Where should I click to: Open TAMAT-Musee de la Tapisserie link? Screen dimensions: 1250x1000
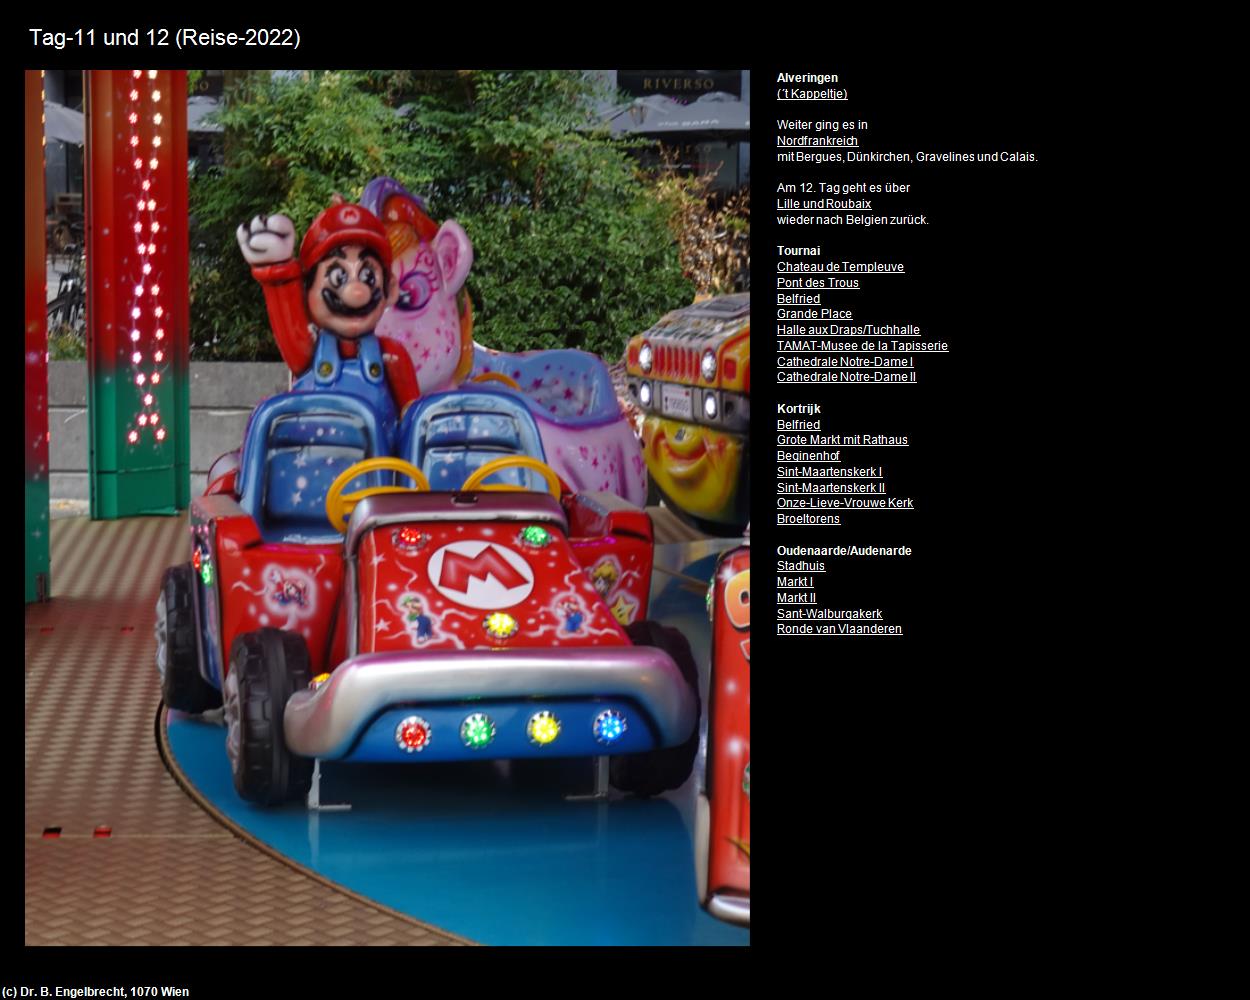862,346
